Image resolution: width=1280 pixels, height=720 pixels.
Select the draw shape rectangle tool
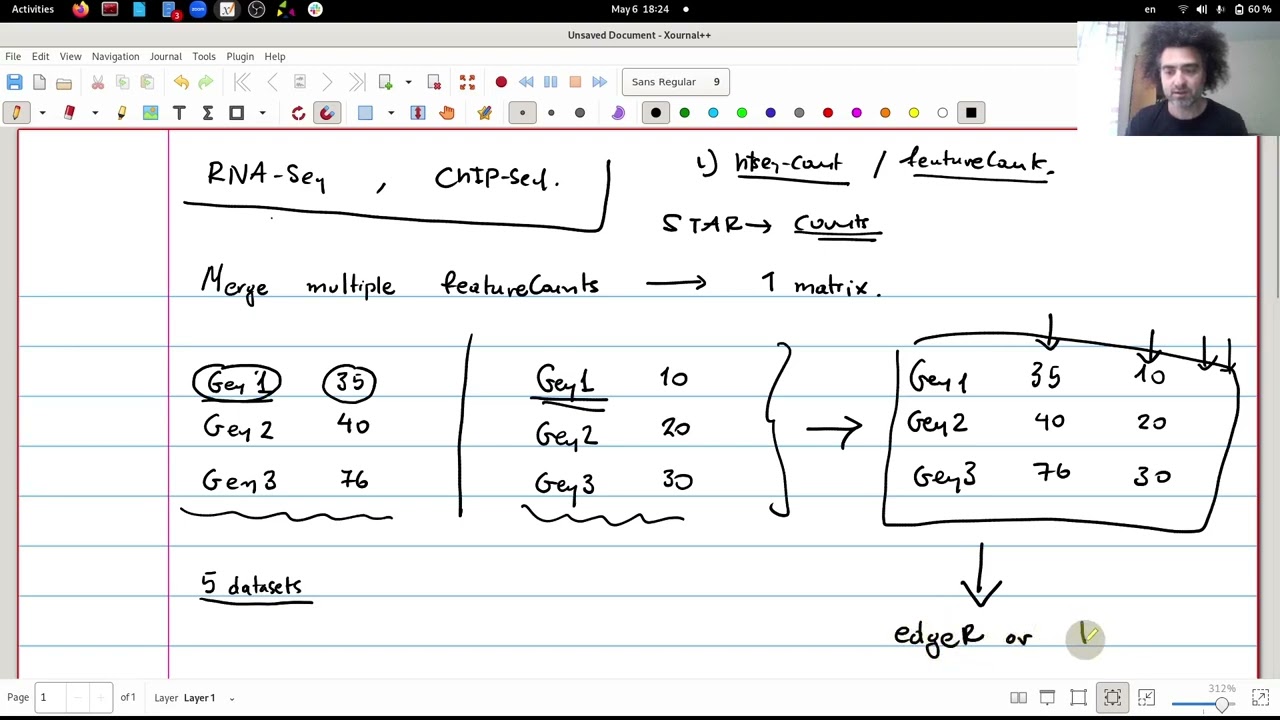237,113
